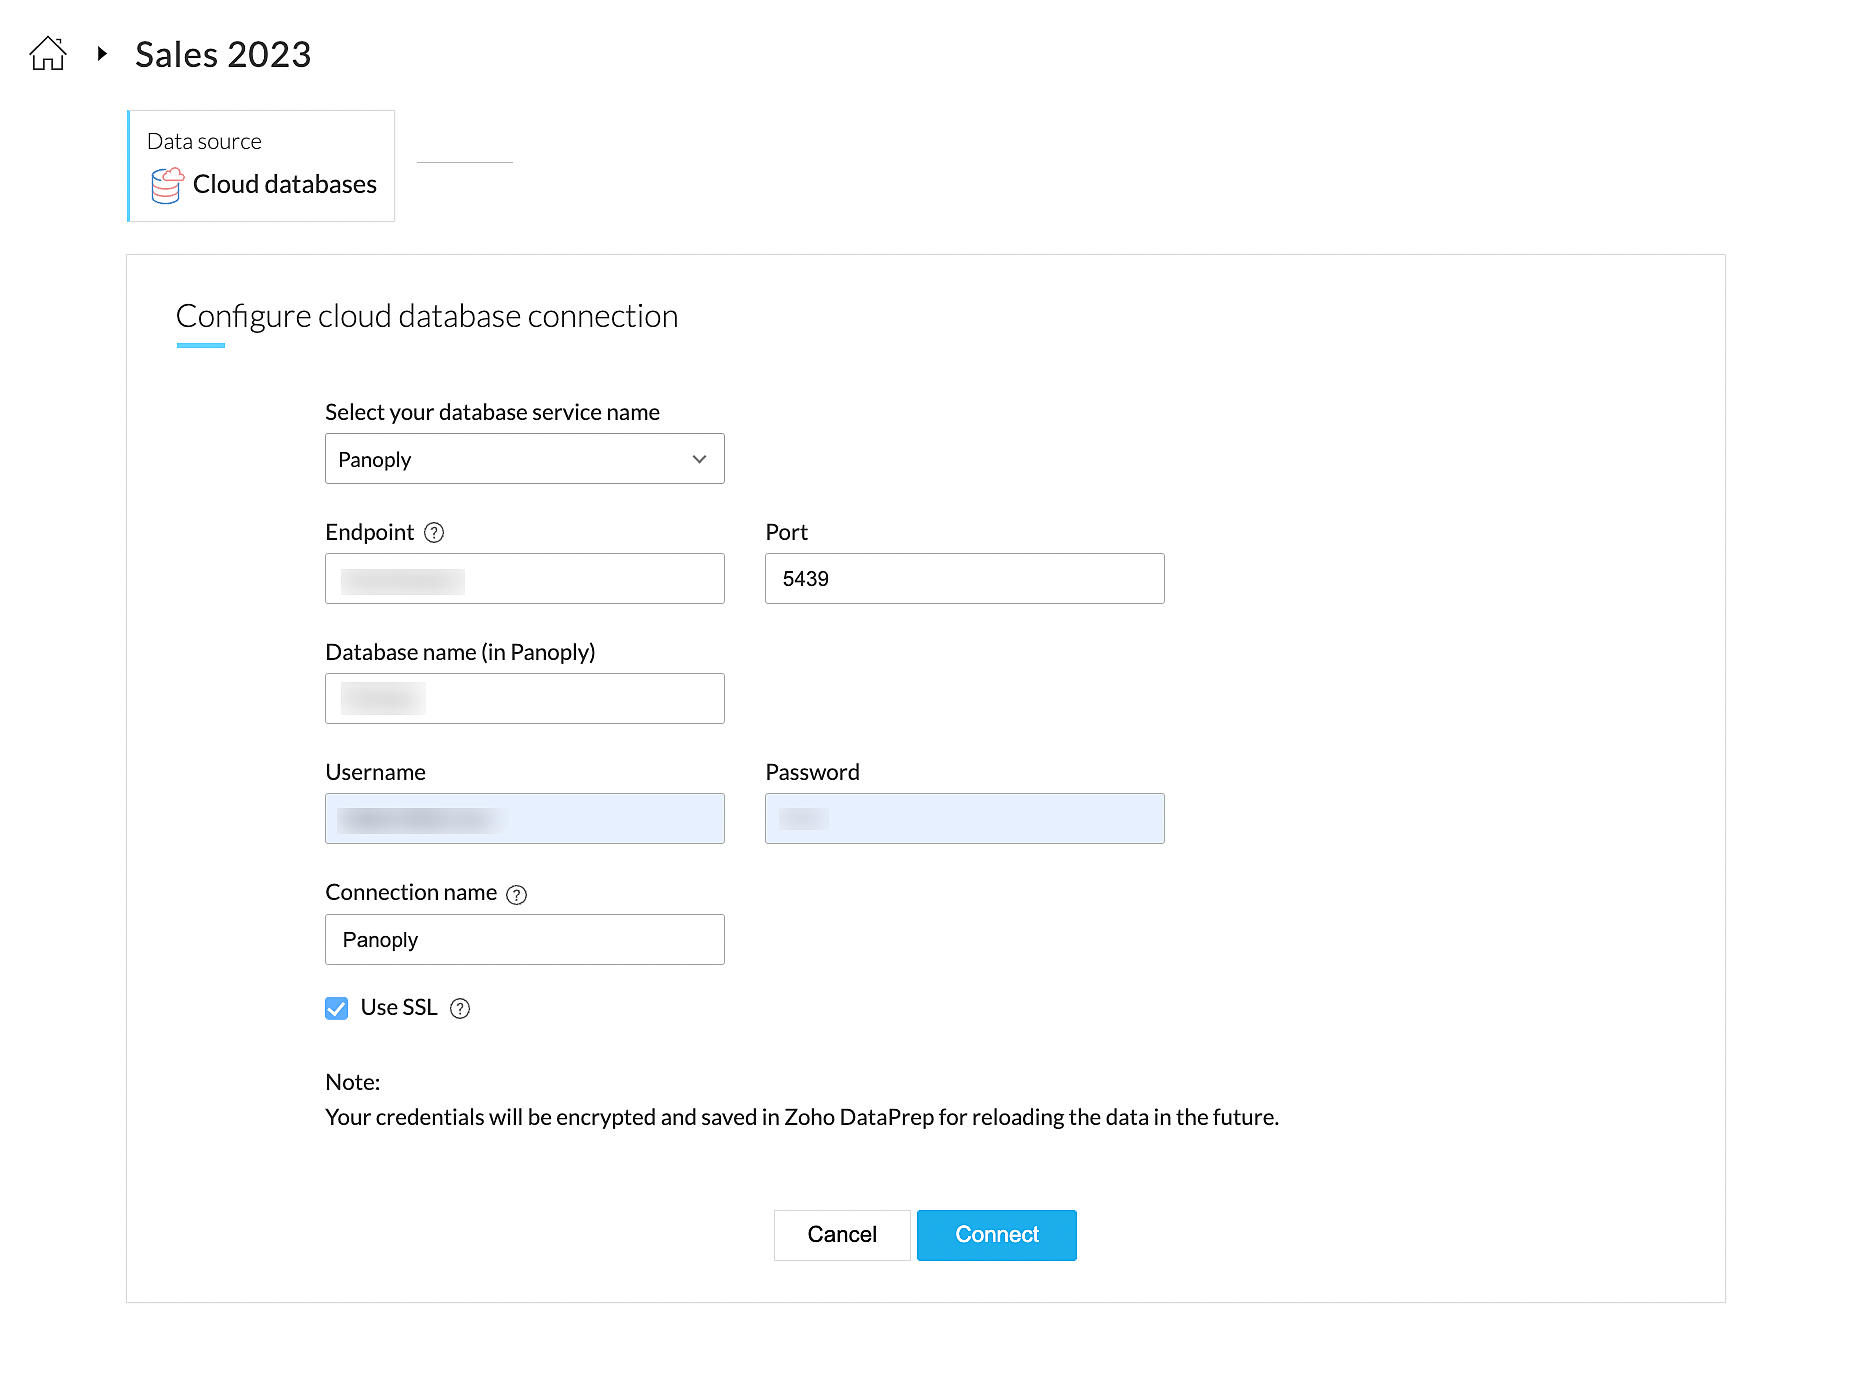Click the dropdown chevron next to Panoply
The height and width of the screenshot is (1392, 1876).
[699, 459]
